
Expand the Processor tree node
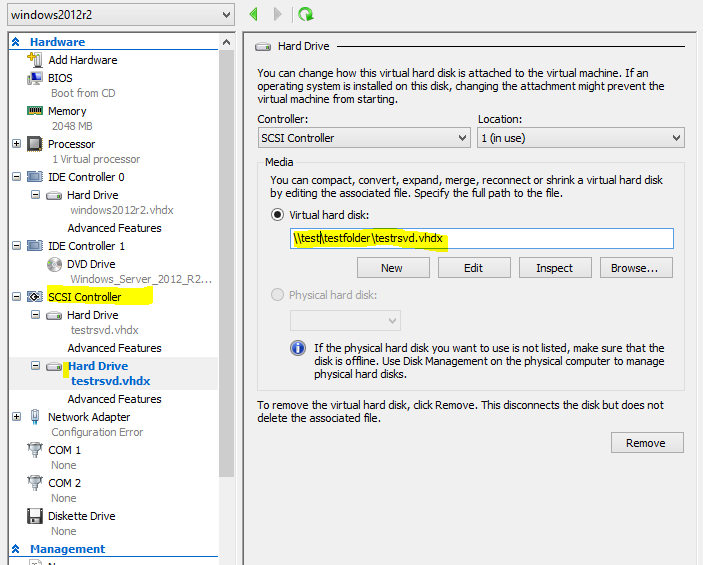click(x=17, y=144)
